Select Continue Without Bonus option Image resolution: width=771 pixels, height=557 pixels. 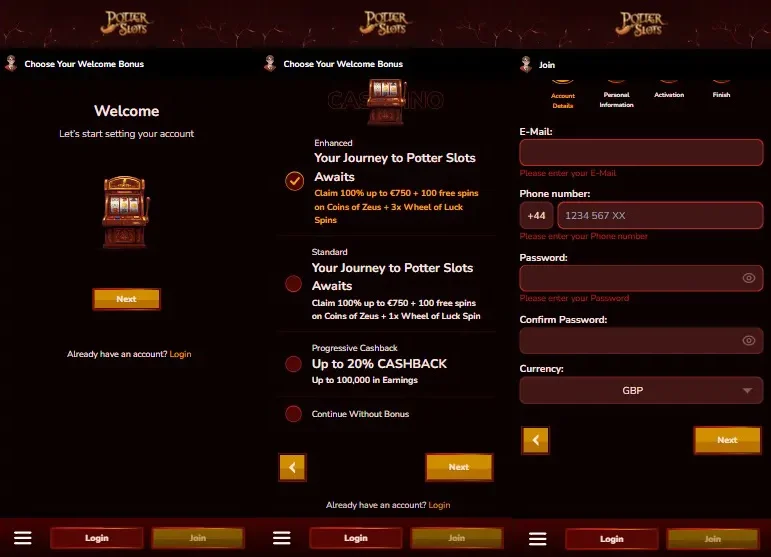coord(294,414)
